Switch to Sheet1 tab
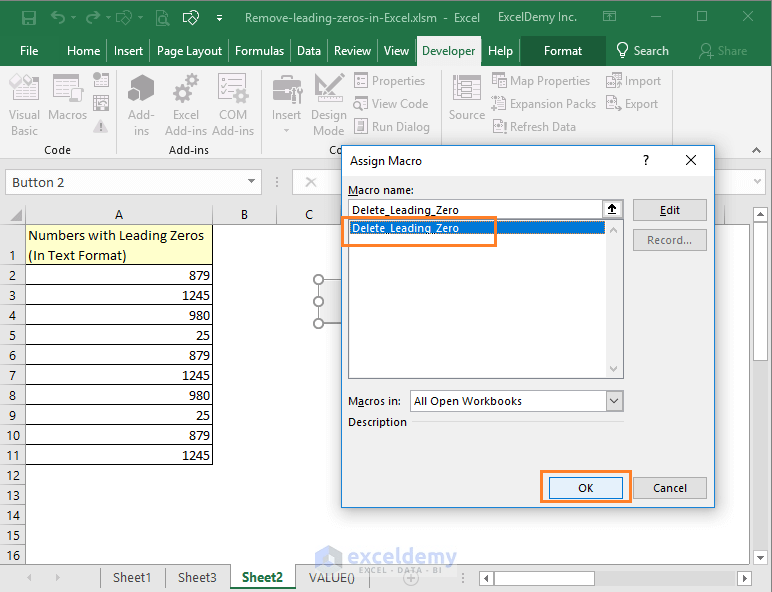Screen dimensions: 772x592 (132, 577)
